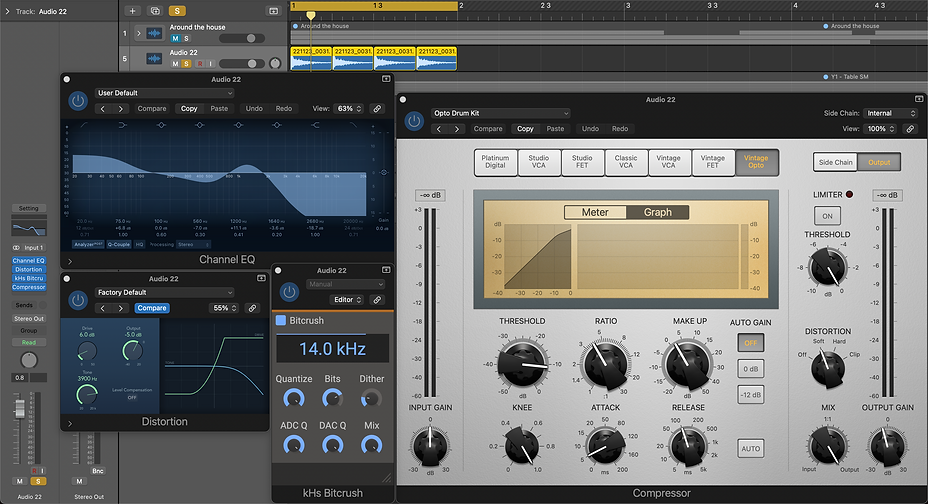Change Compressor view size 100% dropdown
Image resolution: width=928 pixels, height=504 pixels.
(881, 128)
